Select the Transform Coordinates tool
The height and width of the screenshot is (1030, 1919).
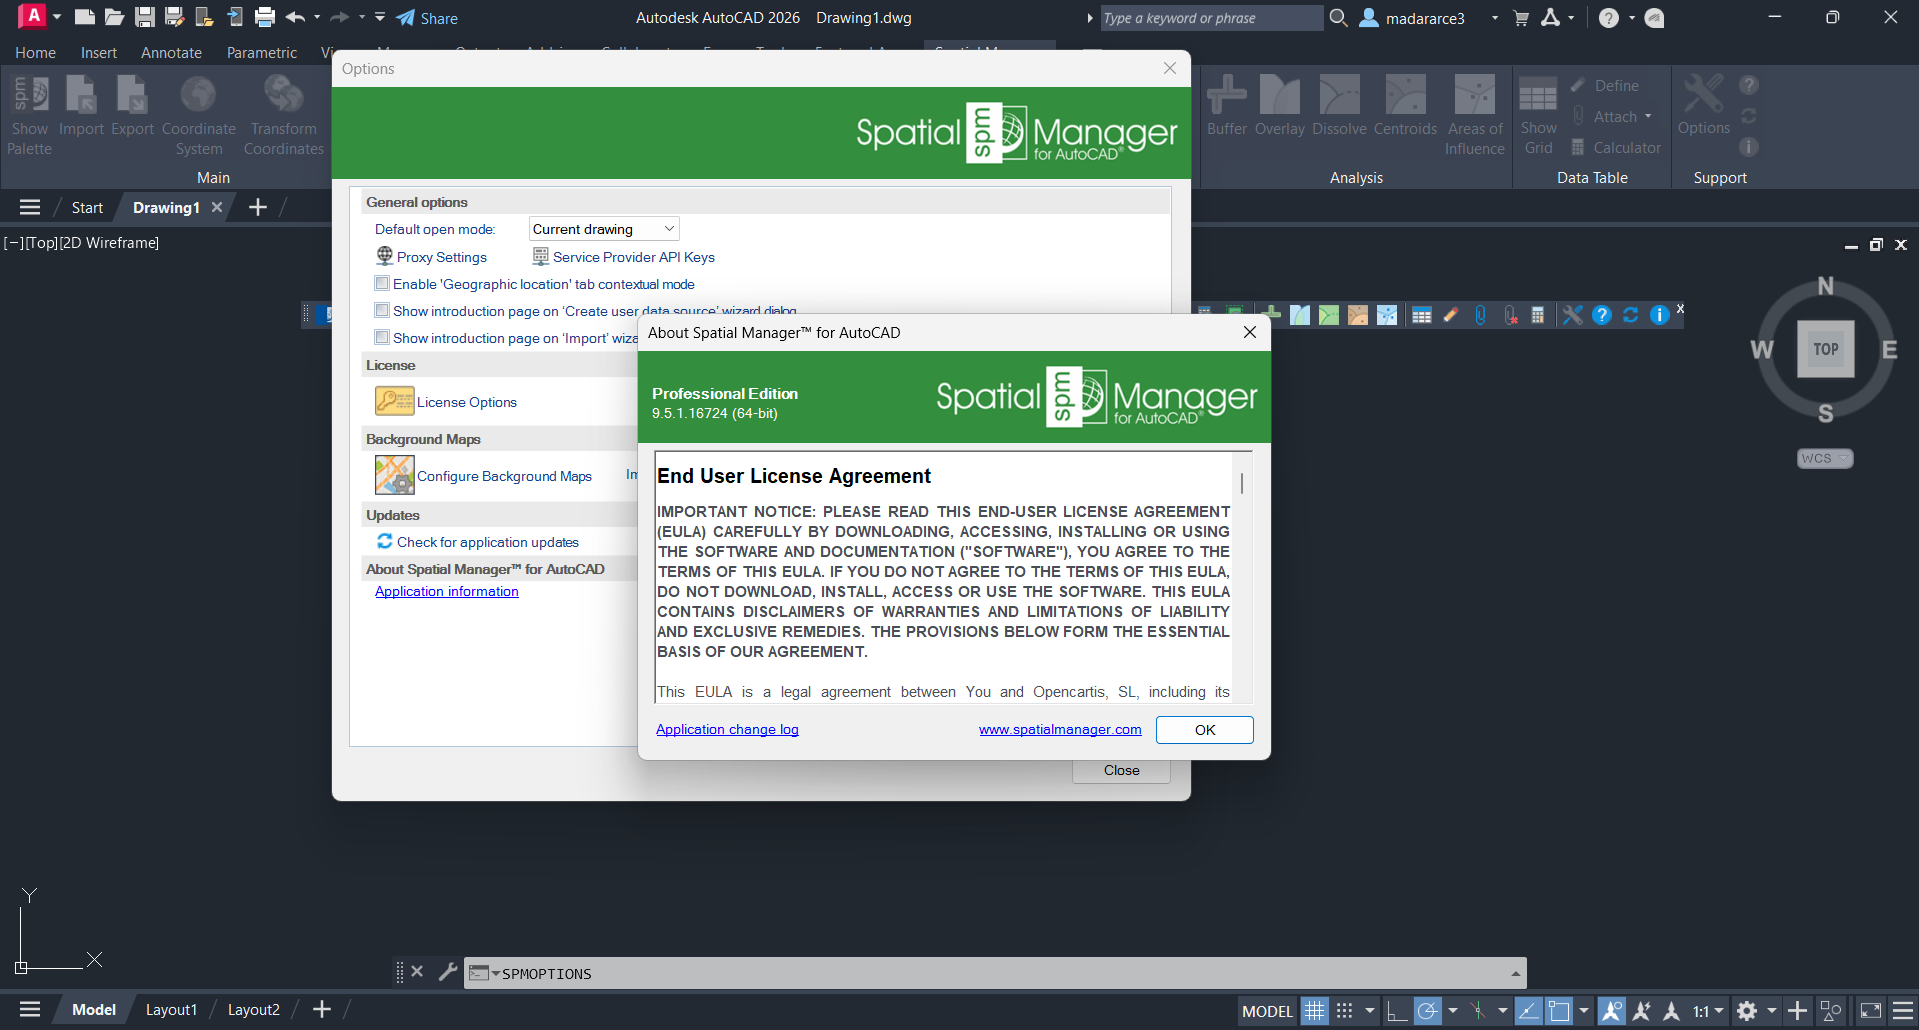click(x=284, y=115)
